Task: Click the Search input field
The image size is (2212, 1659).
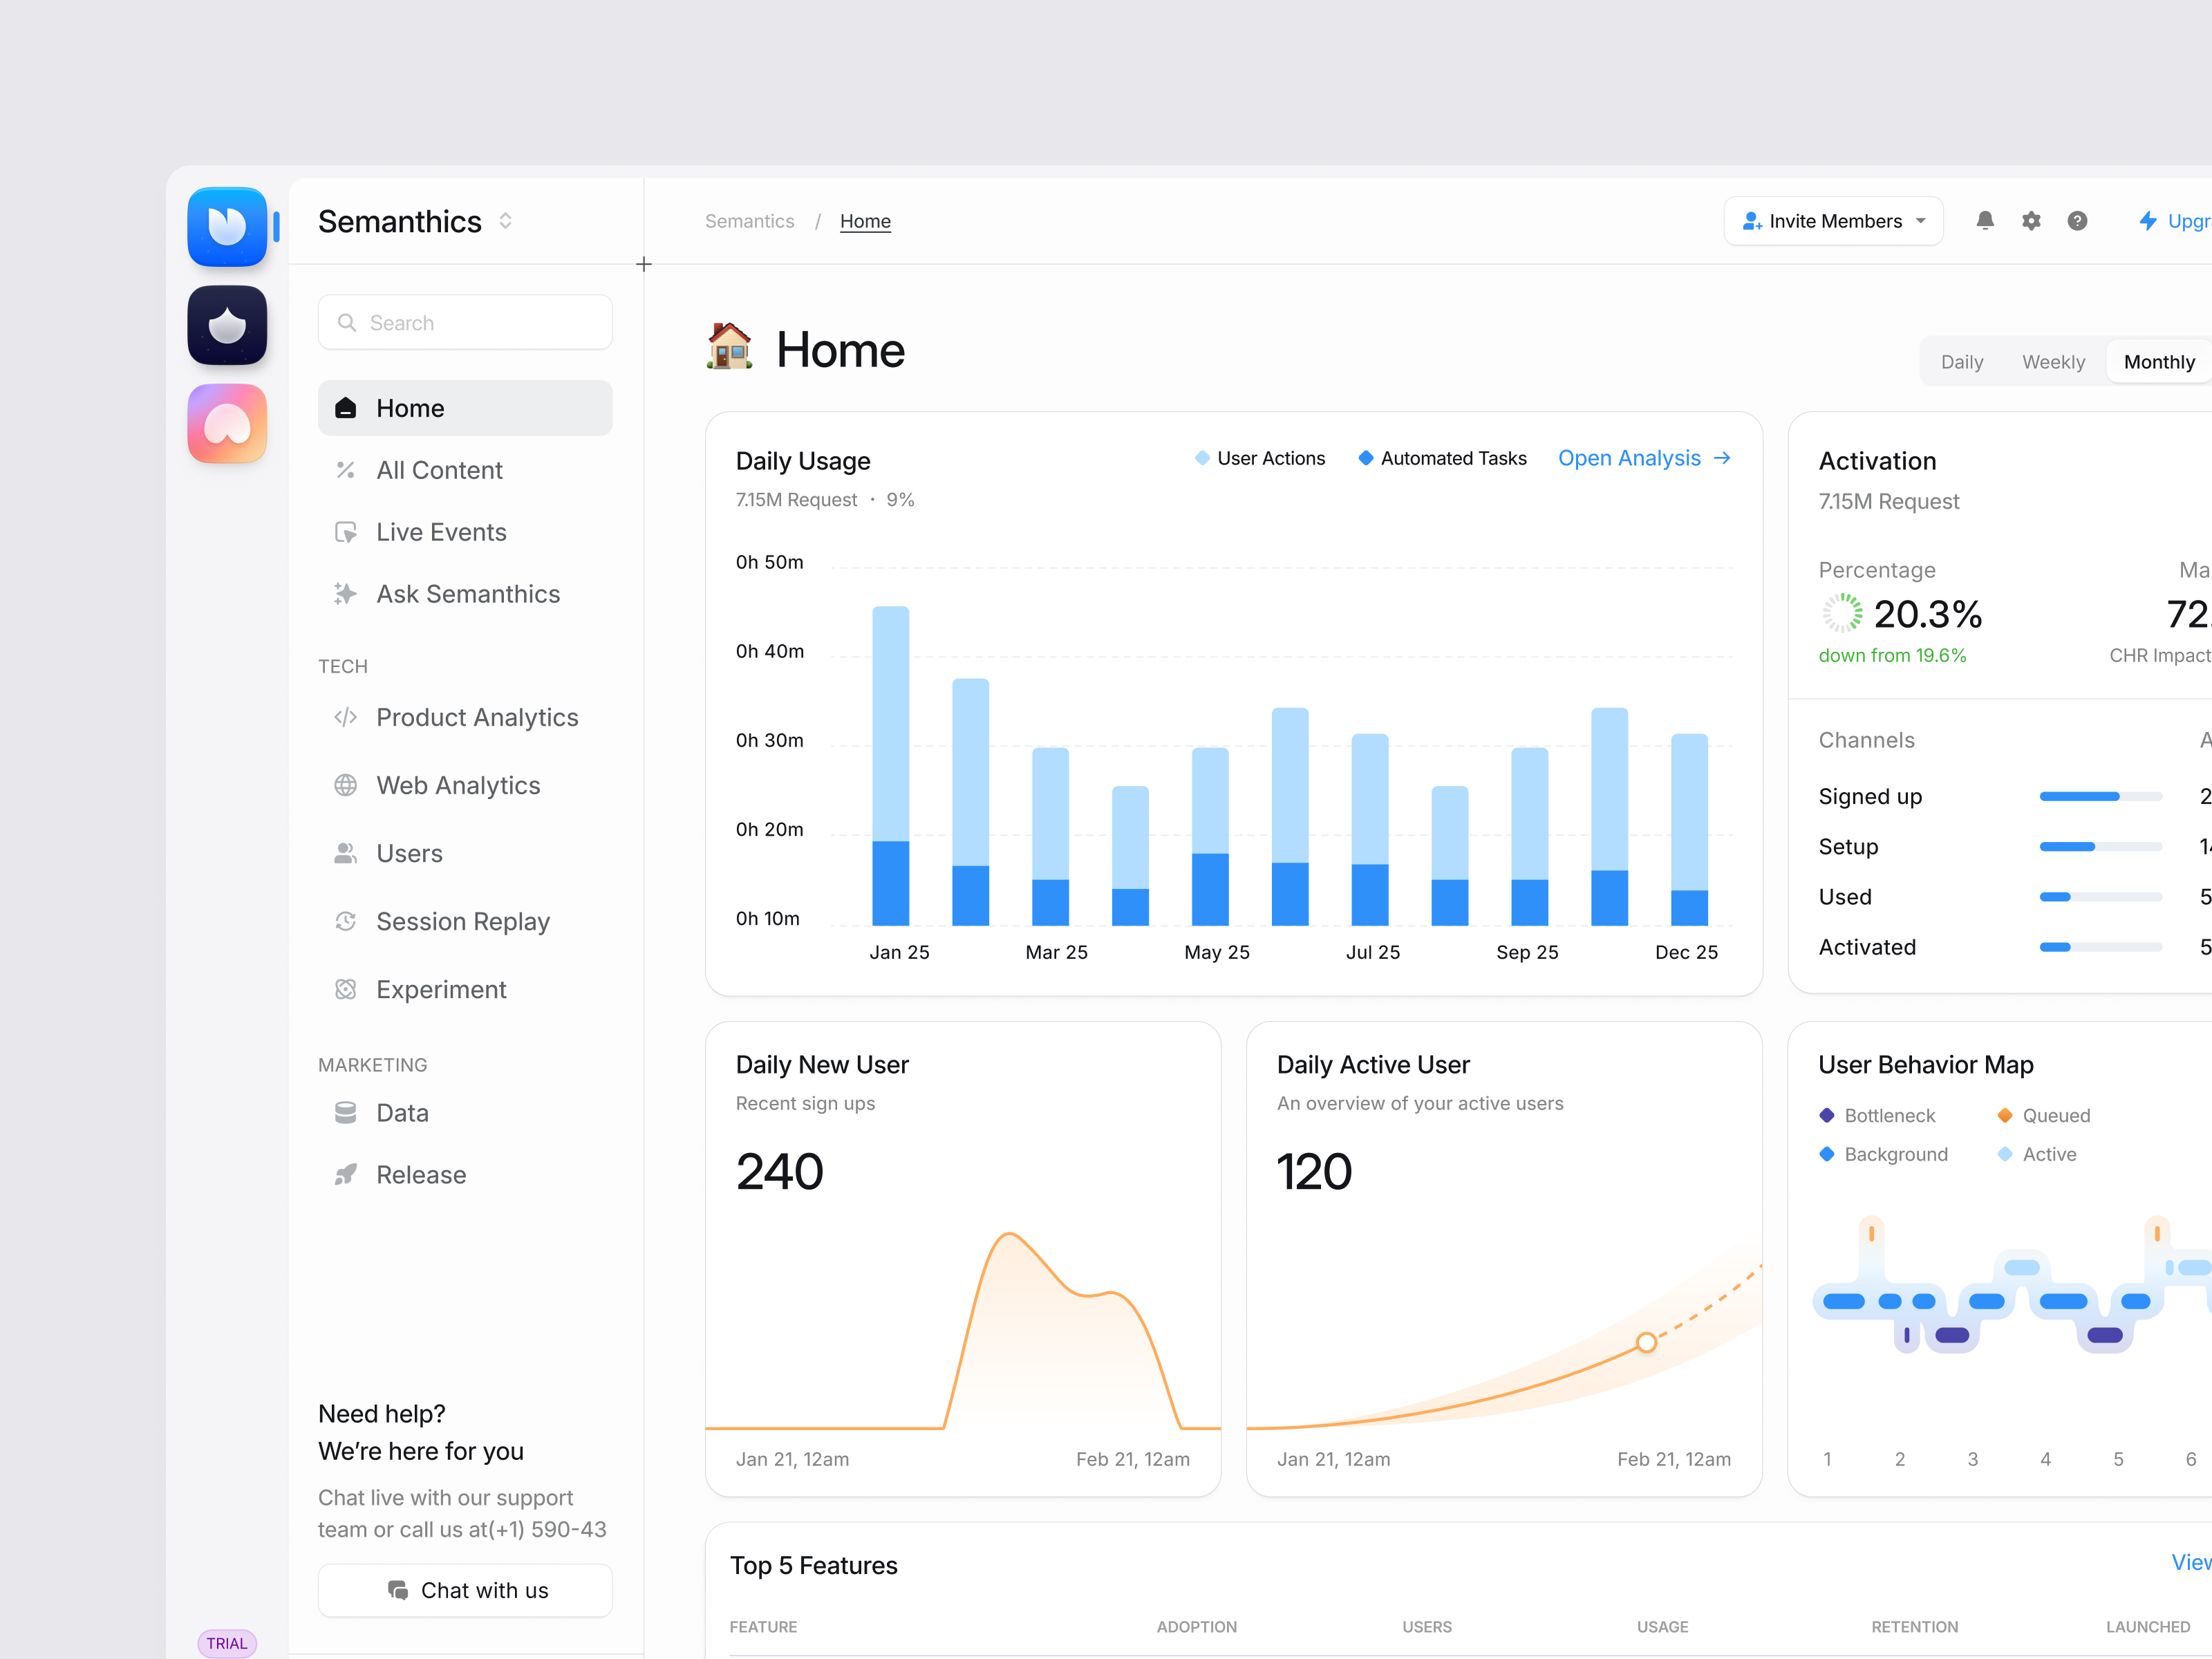Action: [465, 323]
